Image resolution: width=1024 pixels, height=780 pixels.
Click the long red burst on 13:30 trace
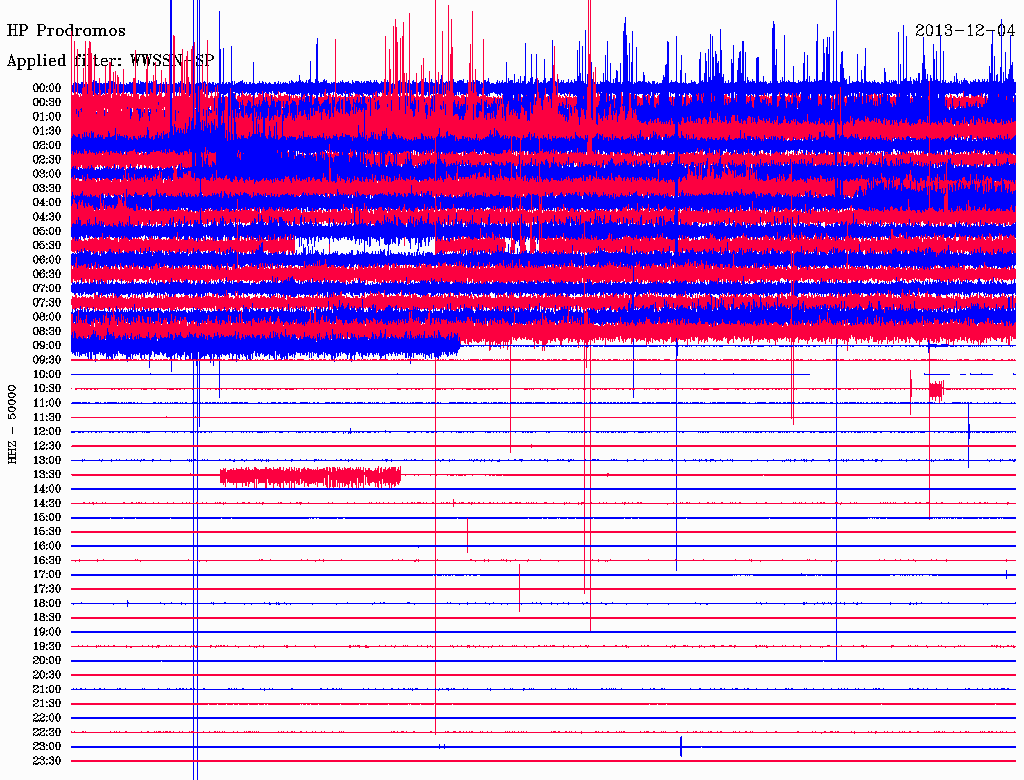[x=310, y=477]
